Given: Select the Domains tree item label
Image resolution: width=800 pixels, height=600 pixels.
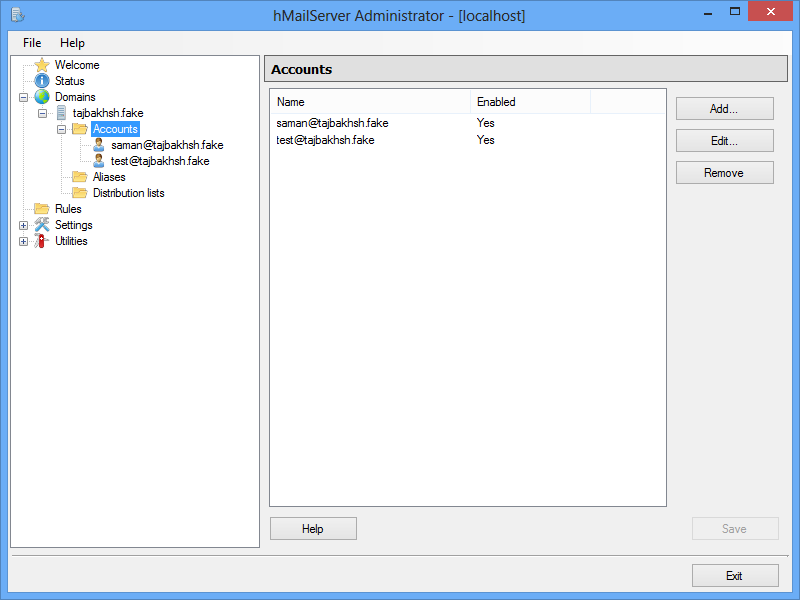Looking at the screenshot, I should click(75, 97).
